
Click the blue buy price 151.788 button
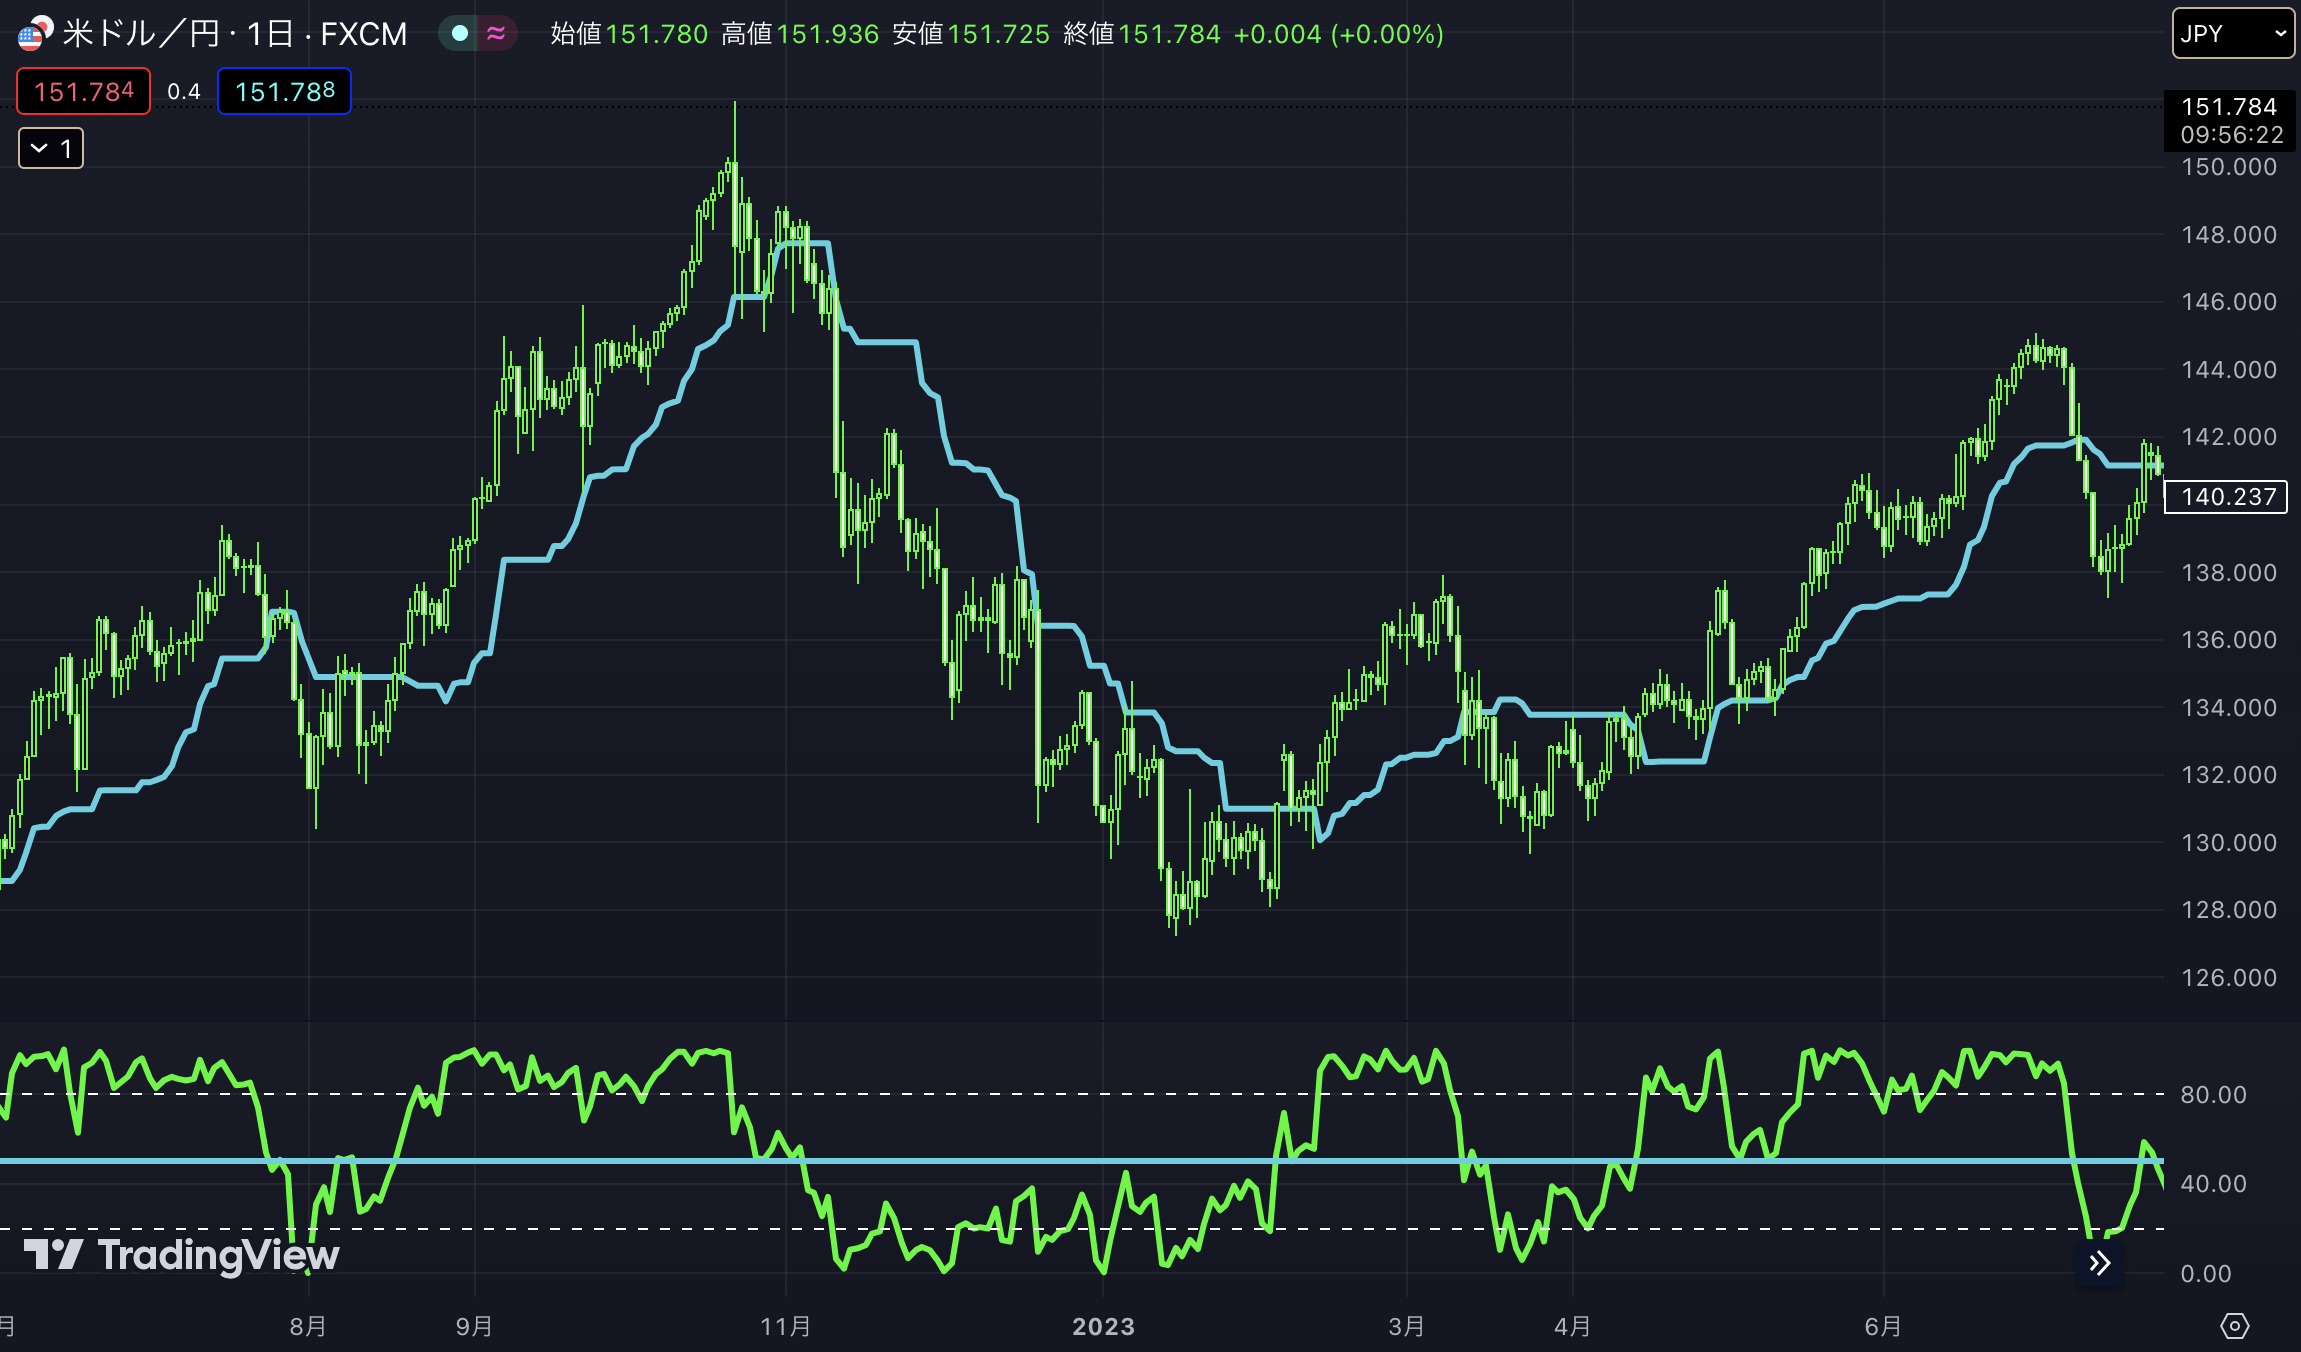284,91
